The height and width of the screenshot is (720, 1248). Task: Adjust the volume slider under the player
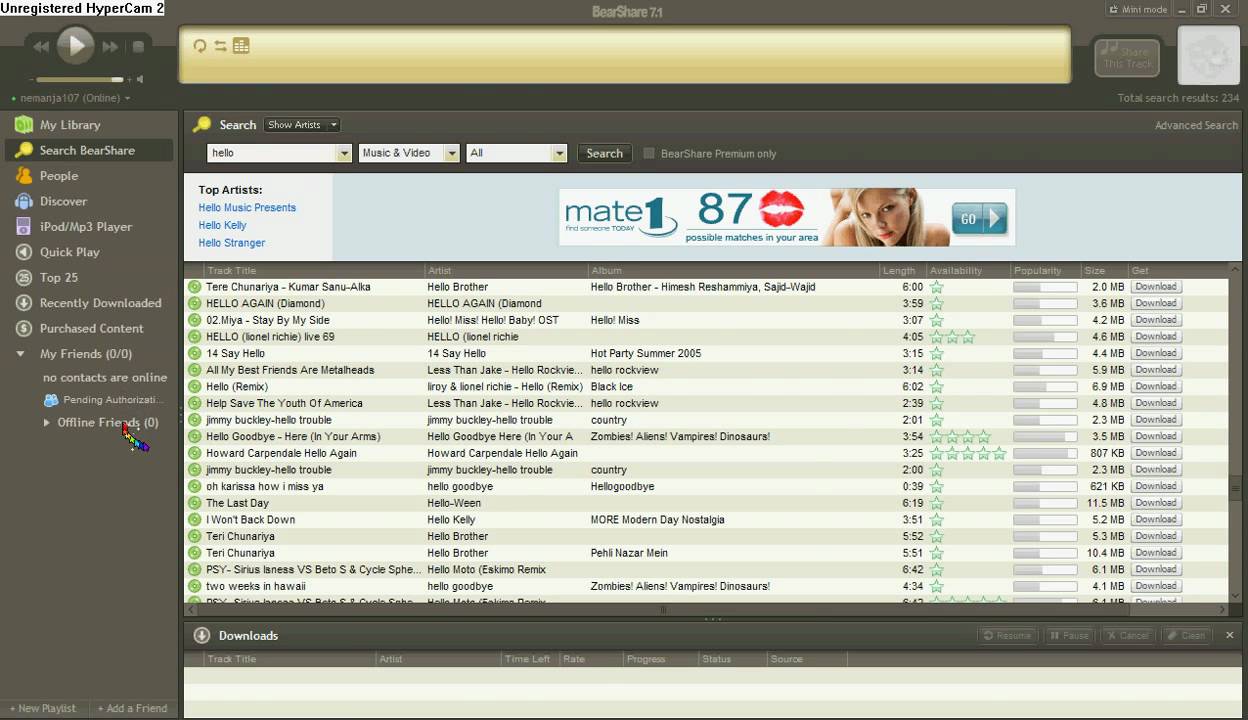point(80,79)
